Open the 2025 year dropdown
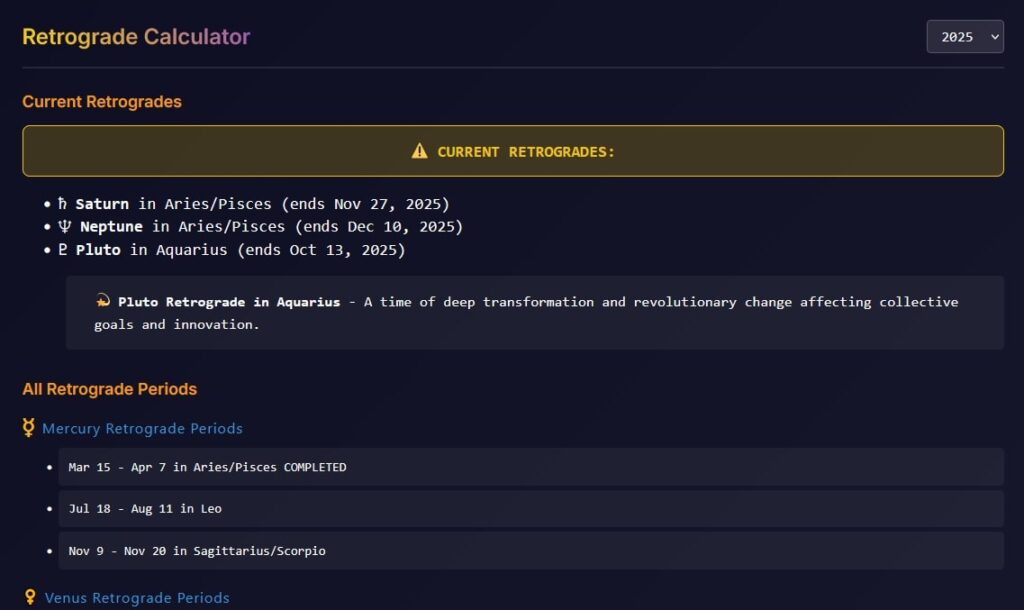The width and height of the screenshot is (1024, 610). coord(964,37)
